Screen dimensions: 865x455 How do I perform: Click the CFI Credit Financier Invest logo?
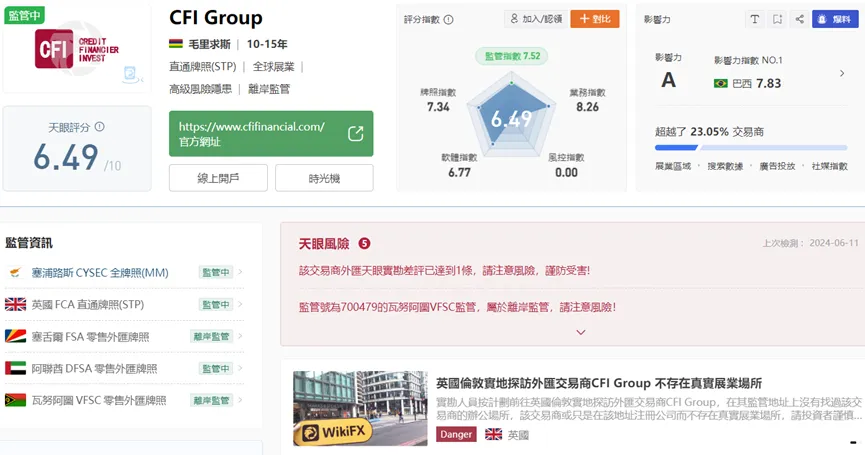click(x=77, y=49)
